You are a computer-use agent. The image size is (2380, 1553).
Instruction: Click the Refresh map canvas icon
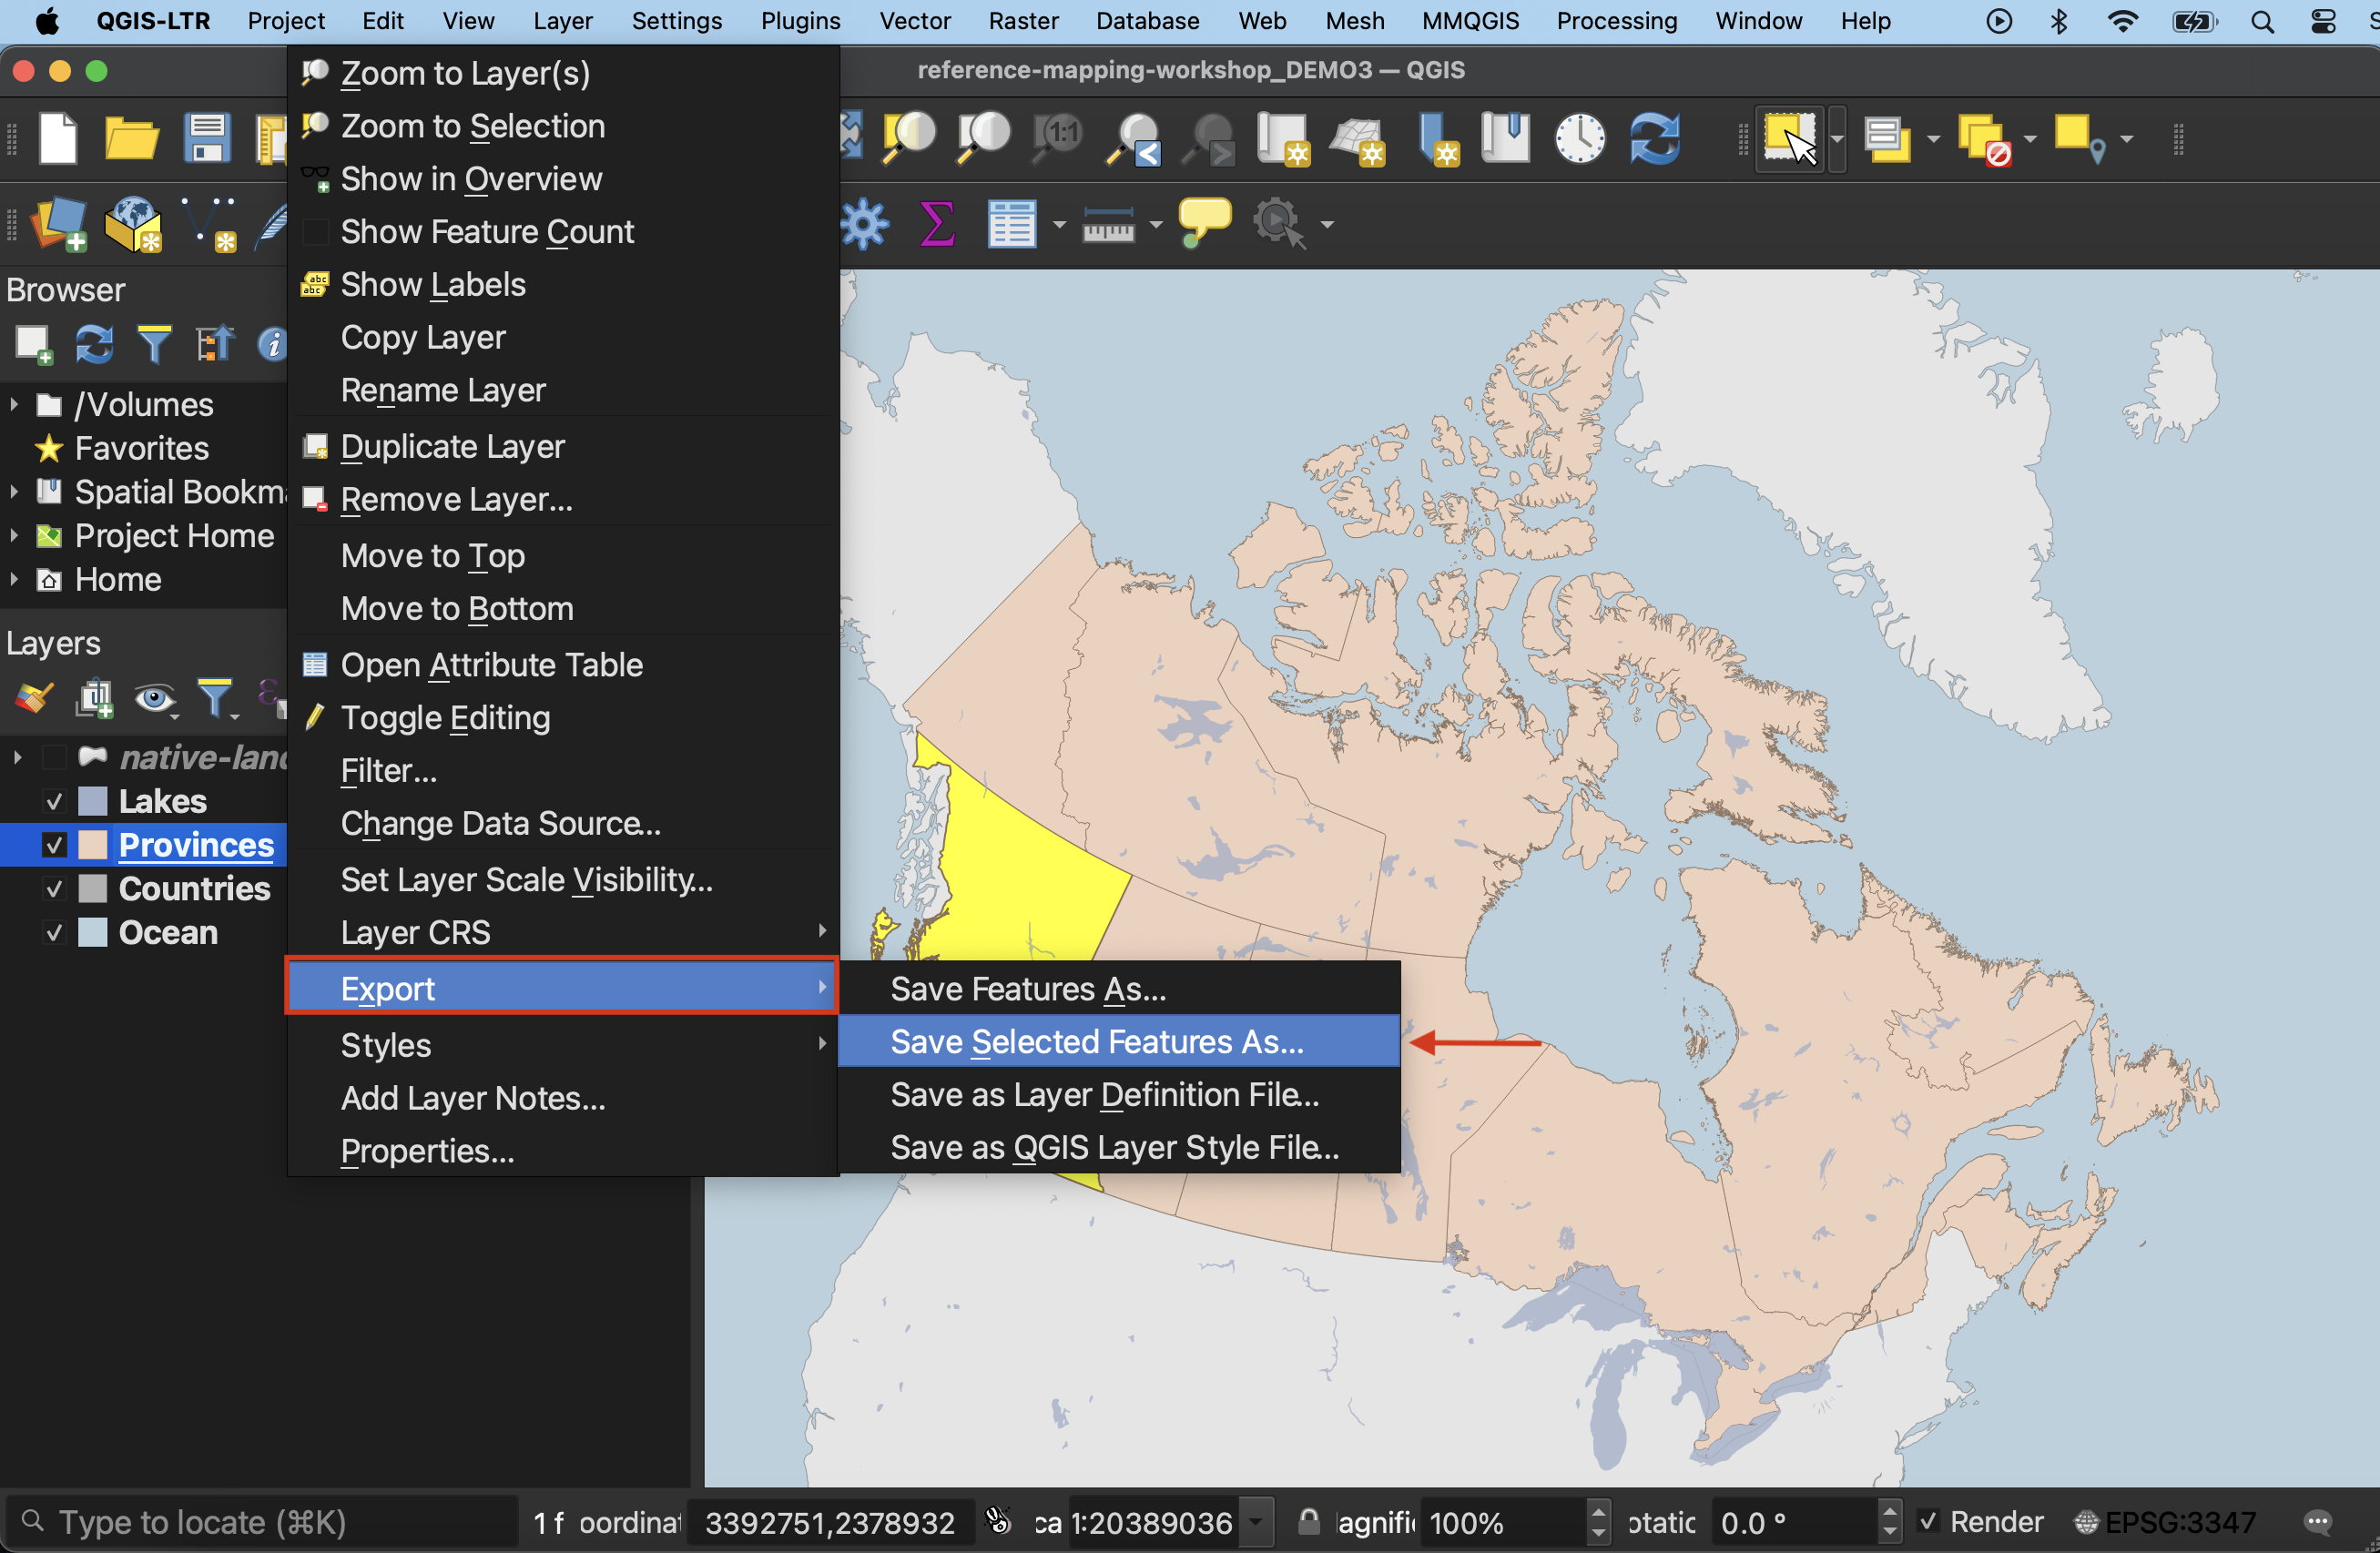[1654, 137]
